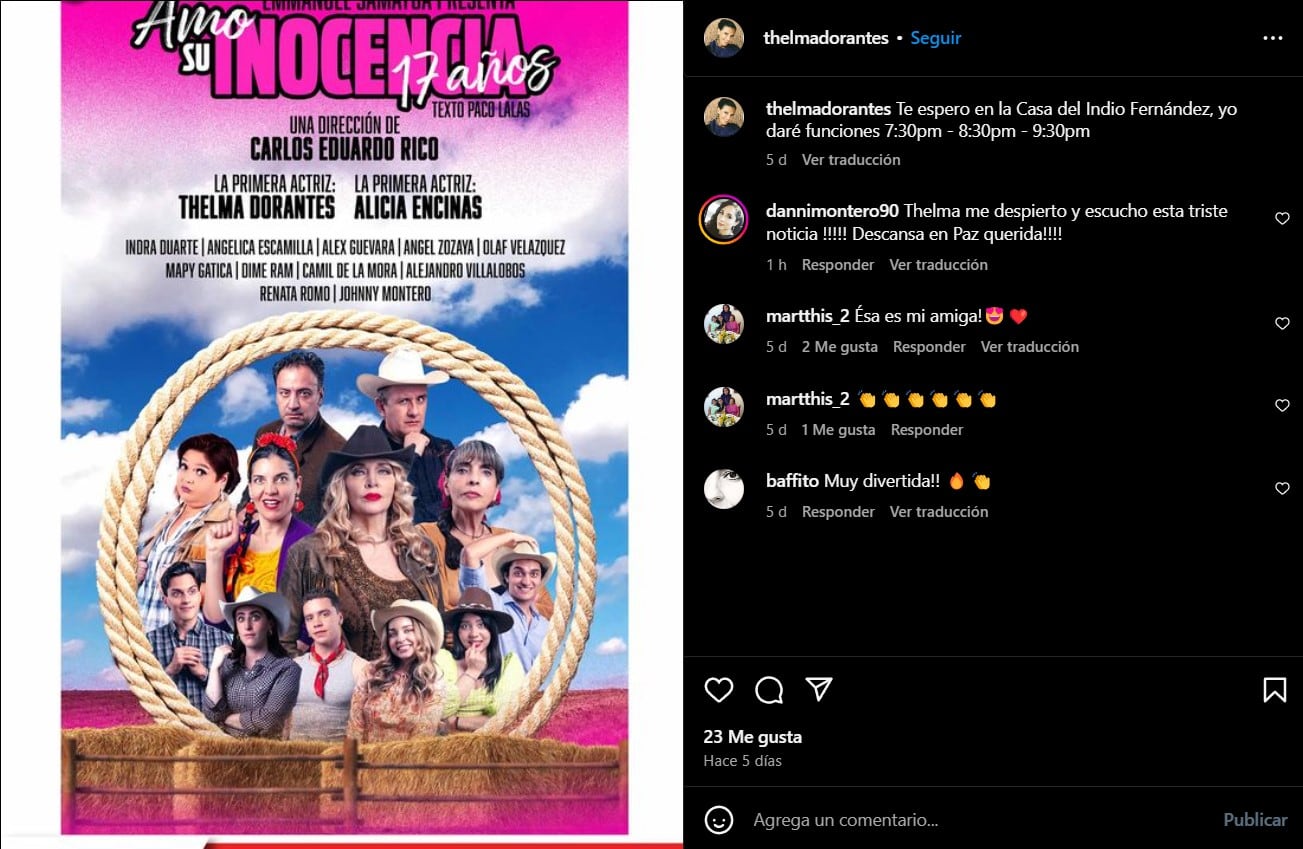Image resolution: width=1303 pixels, height=849 pixels.
Task: Click the Publicar button
Action: [1255, 820]
